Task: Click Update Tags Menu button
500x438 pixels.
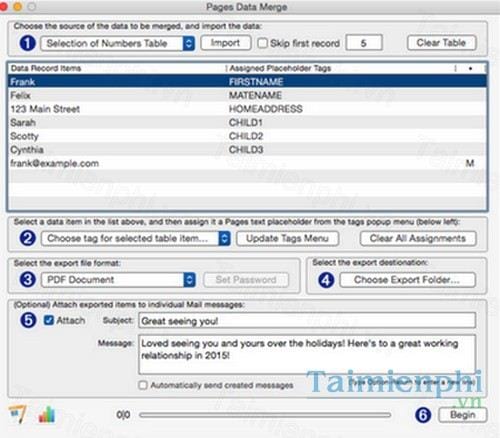Action: click(287, 238)
